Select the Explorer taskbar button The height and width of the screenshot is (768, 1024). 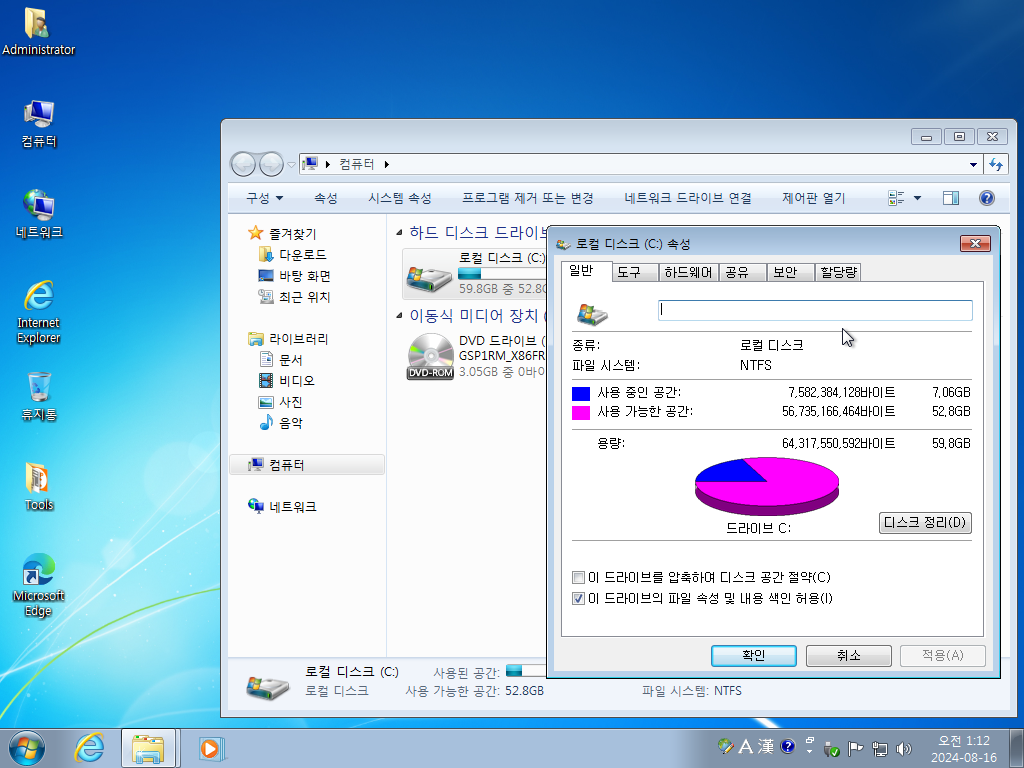148,748
